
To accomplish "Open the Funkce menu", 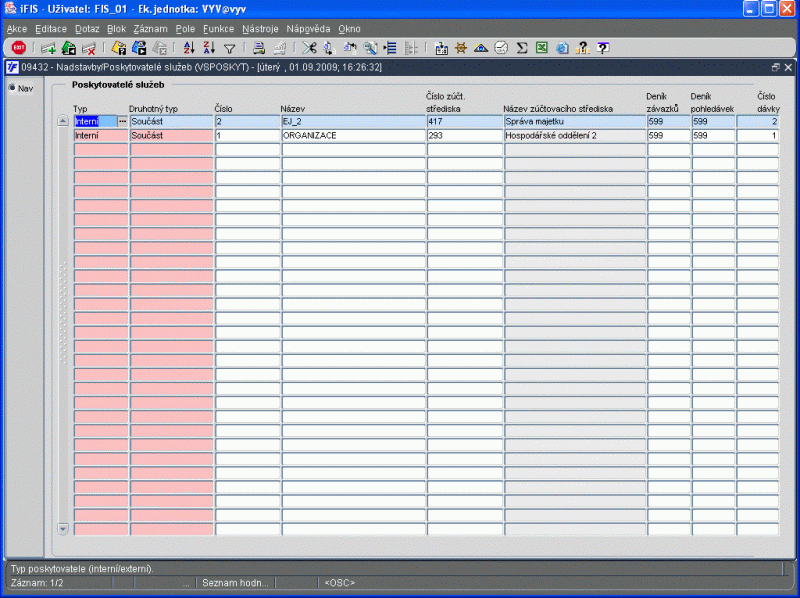I will (218, 29).
